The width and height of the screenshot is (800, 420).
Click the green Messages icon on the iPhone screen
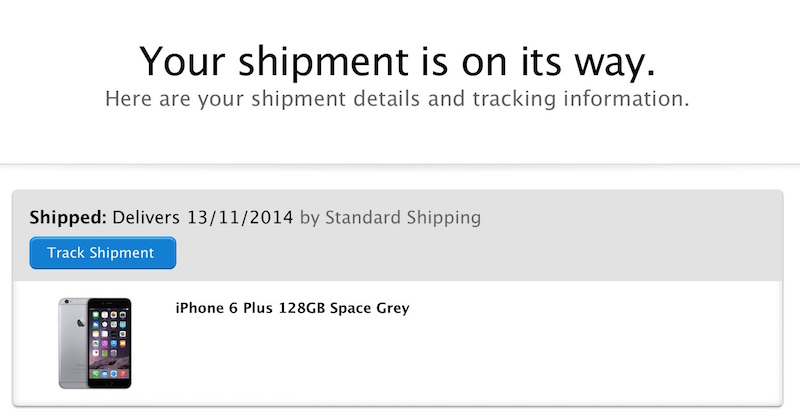95,315
